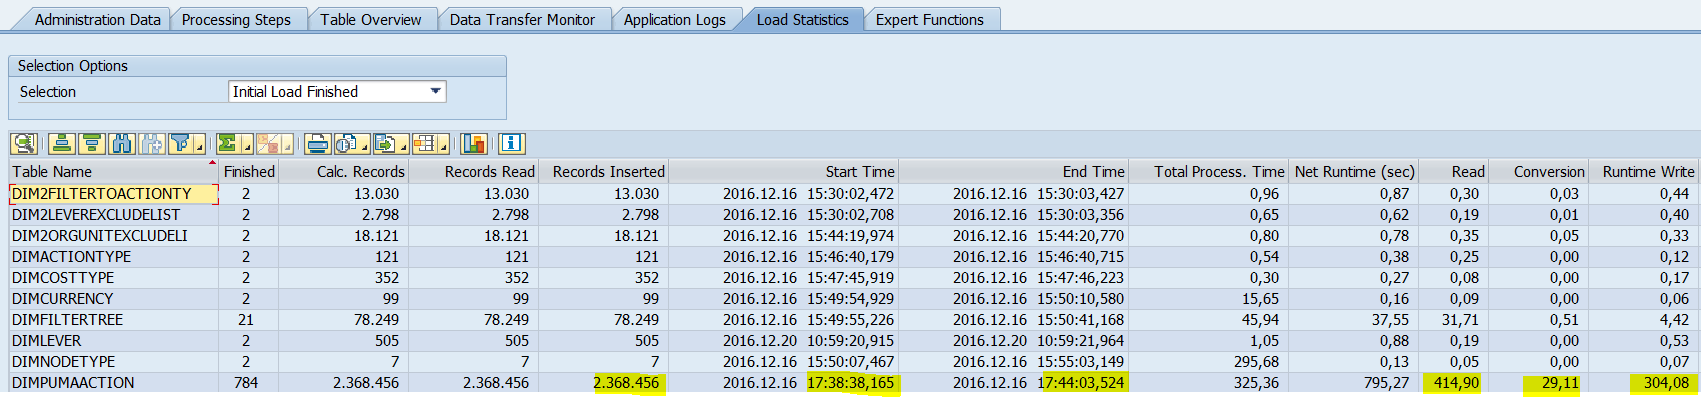Screen dimensions: 1701x398
Task: Open Find with binoculars icon
Action: [122, 144]
